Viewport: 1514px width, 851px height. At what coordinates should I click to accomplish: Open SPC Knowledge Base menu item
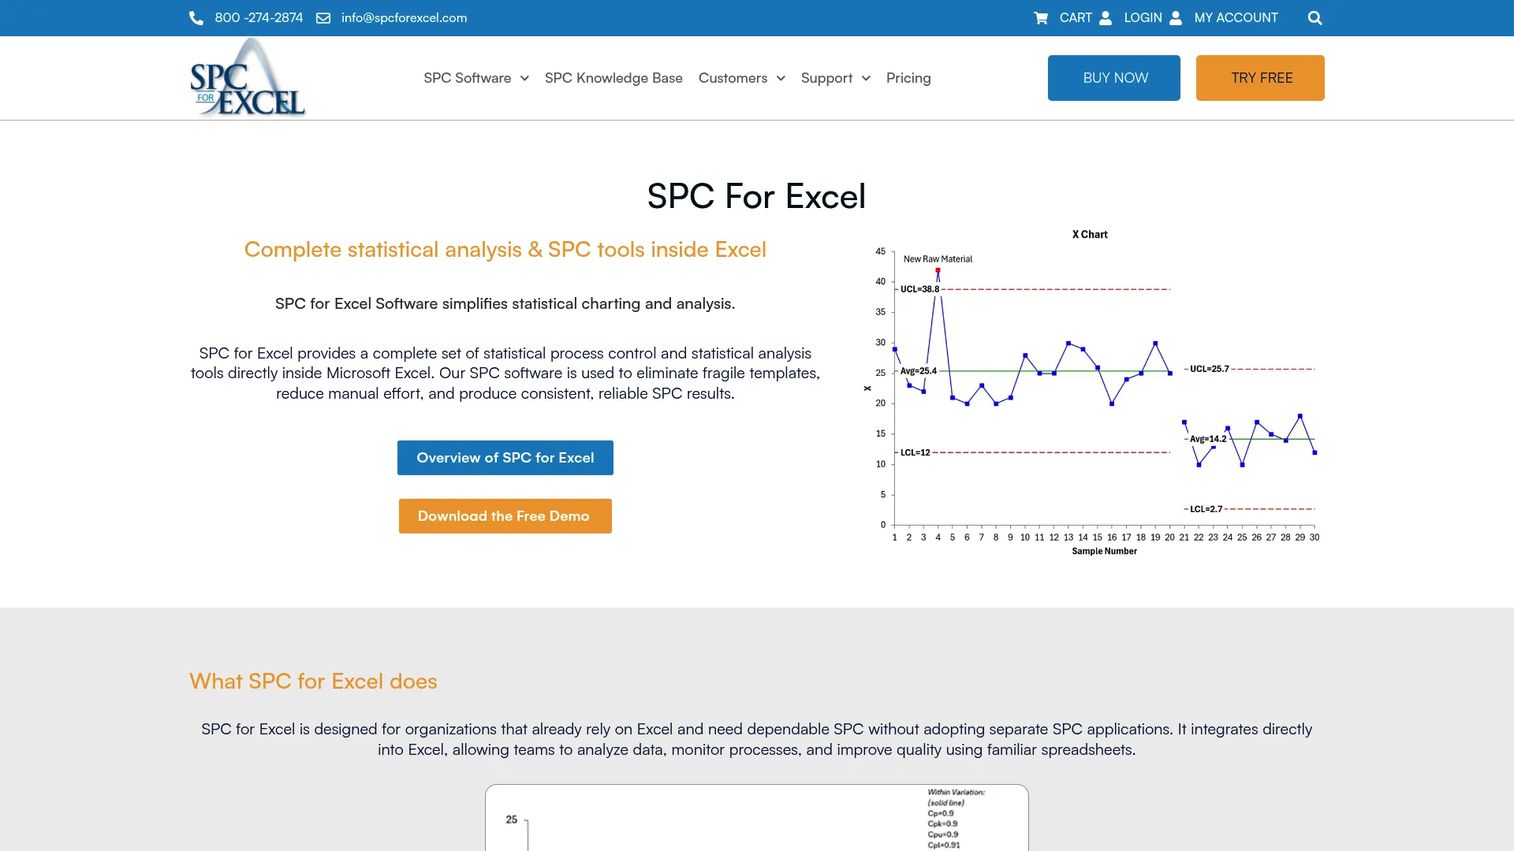click(x=614, y=78)
